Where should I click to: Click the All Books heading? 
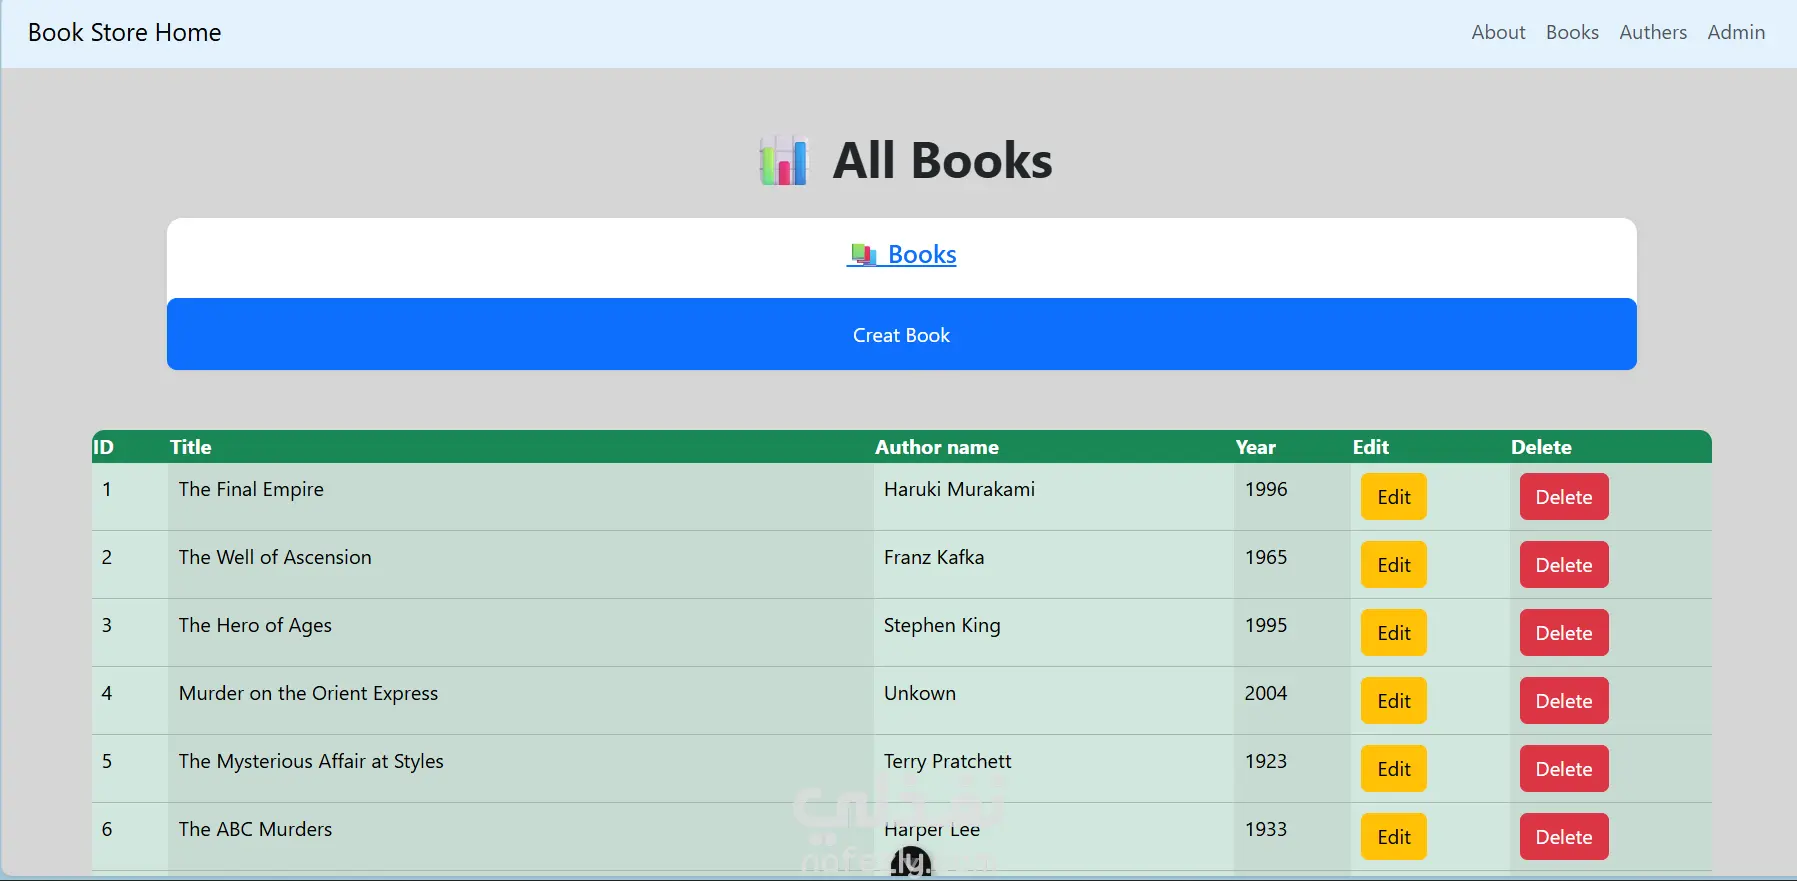tap(942, 161)
